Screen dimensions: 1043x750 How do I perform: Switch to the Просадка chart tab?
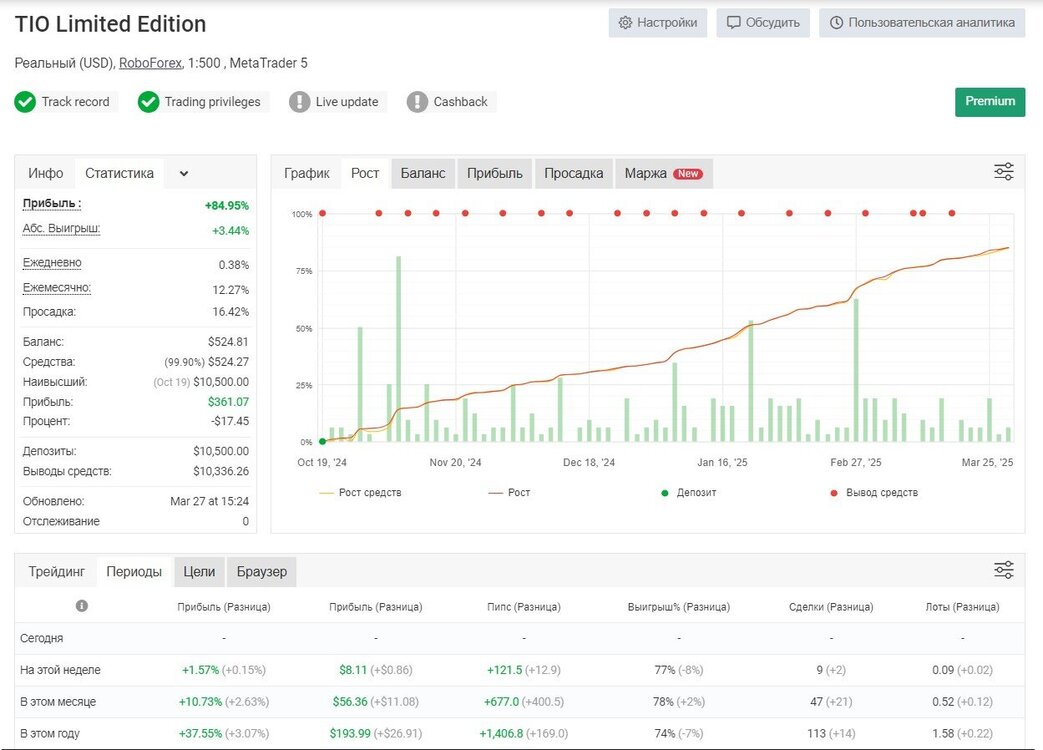(573, 174)
